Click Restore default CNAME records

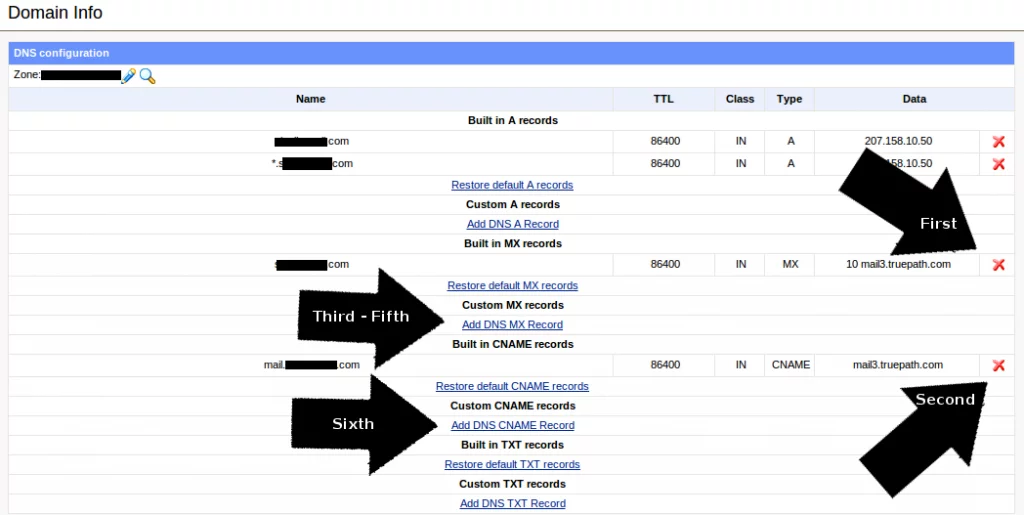click(x=512, y=386)
